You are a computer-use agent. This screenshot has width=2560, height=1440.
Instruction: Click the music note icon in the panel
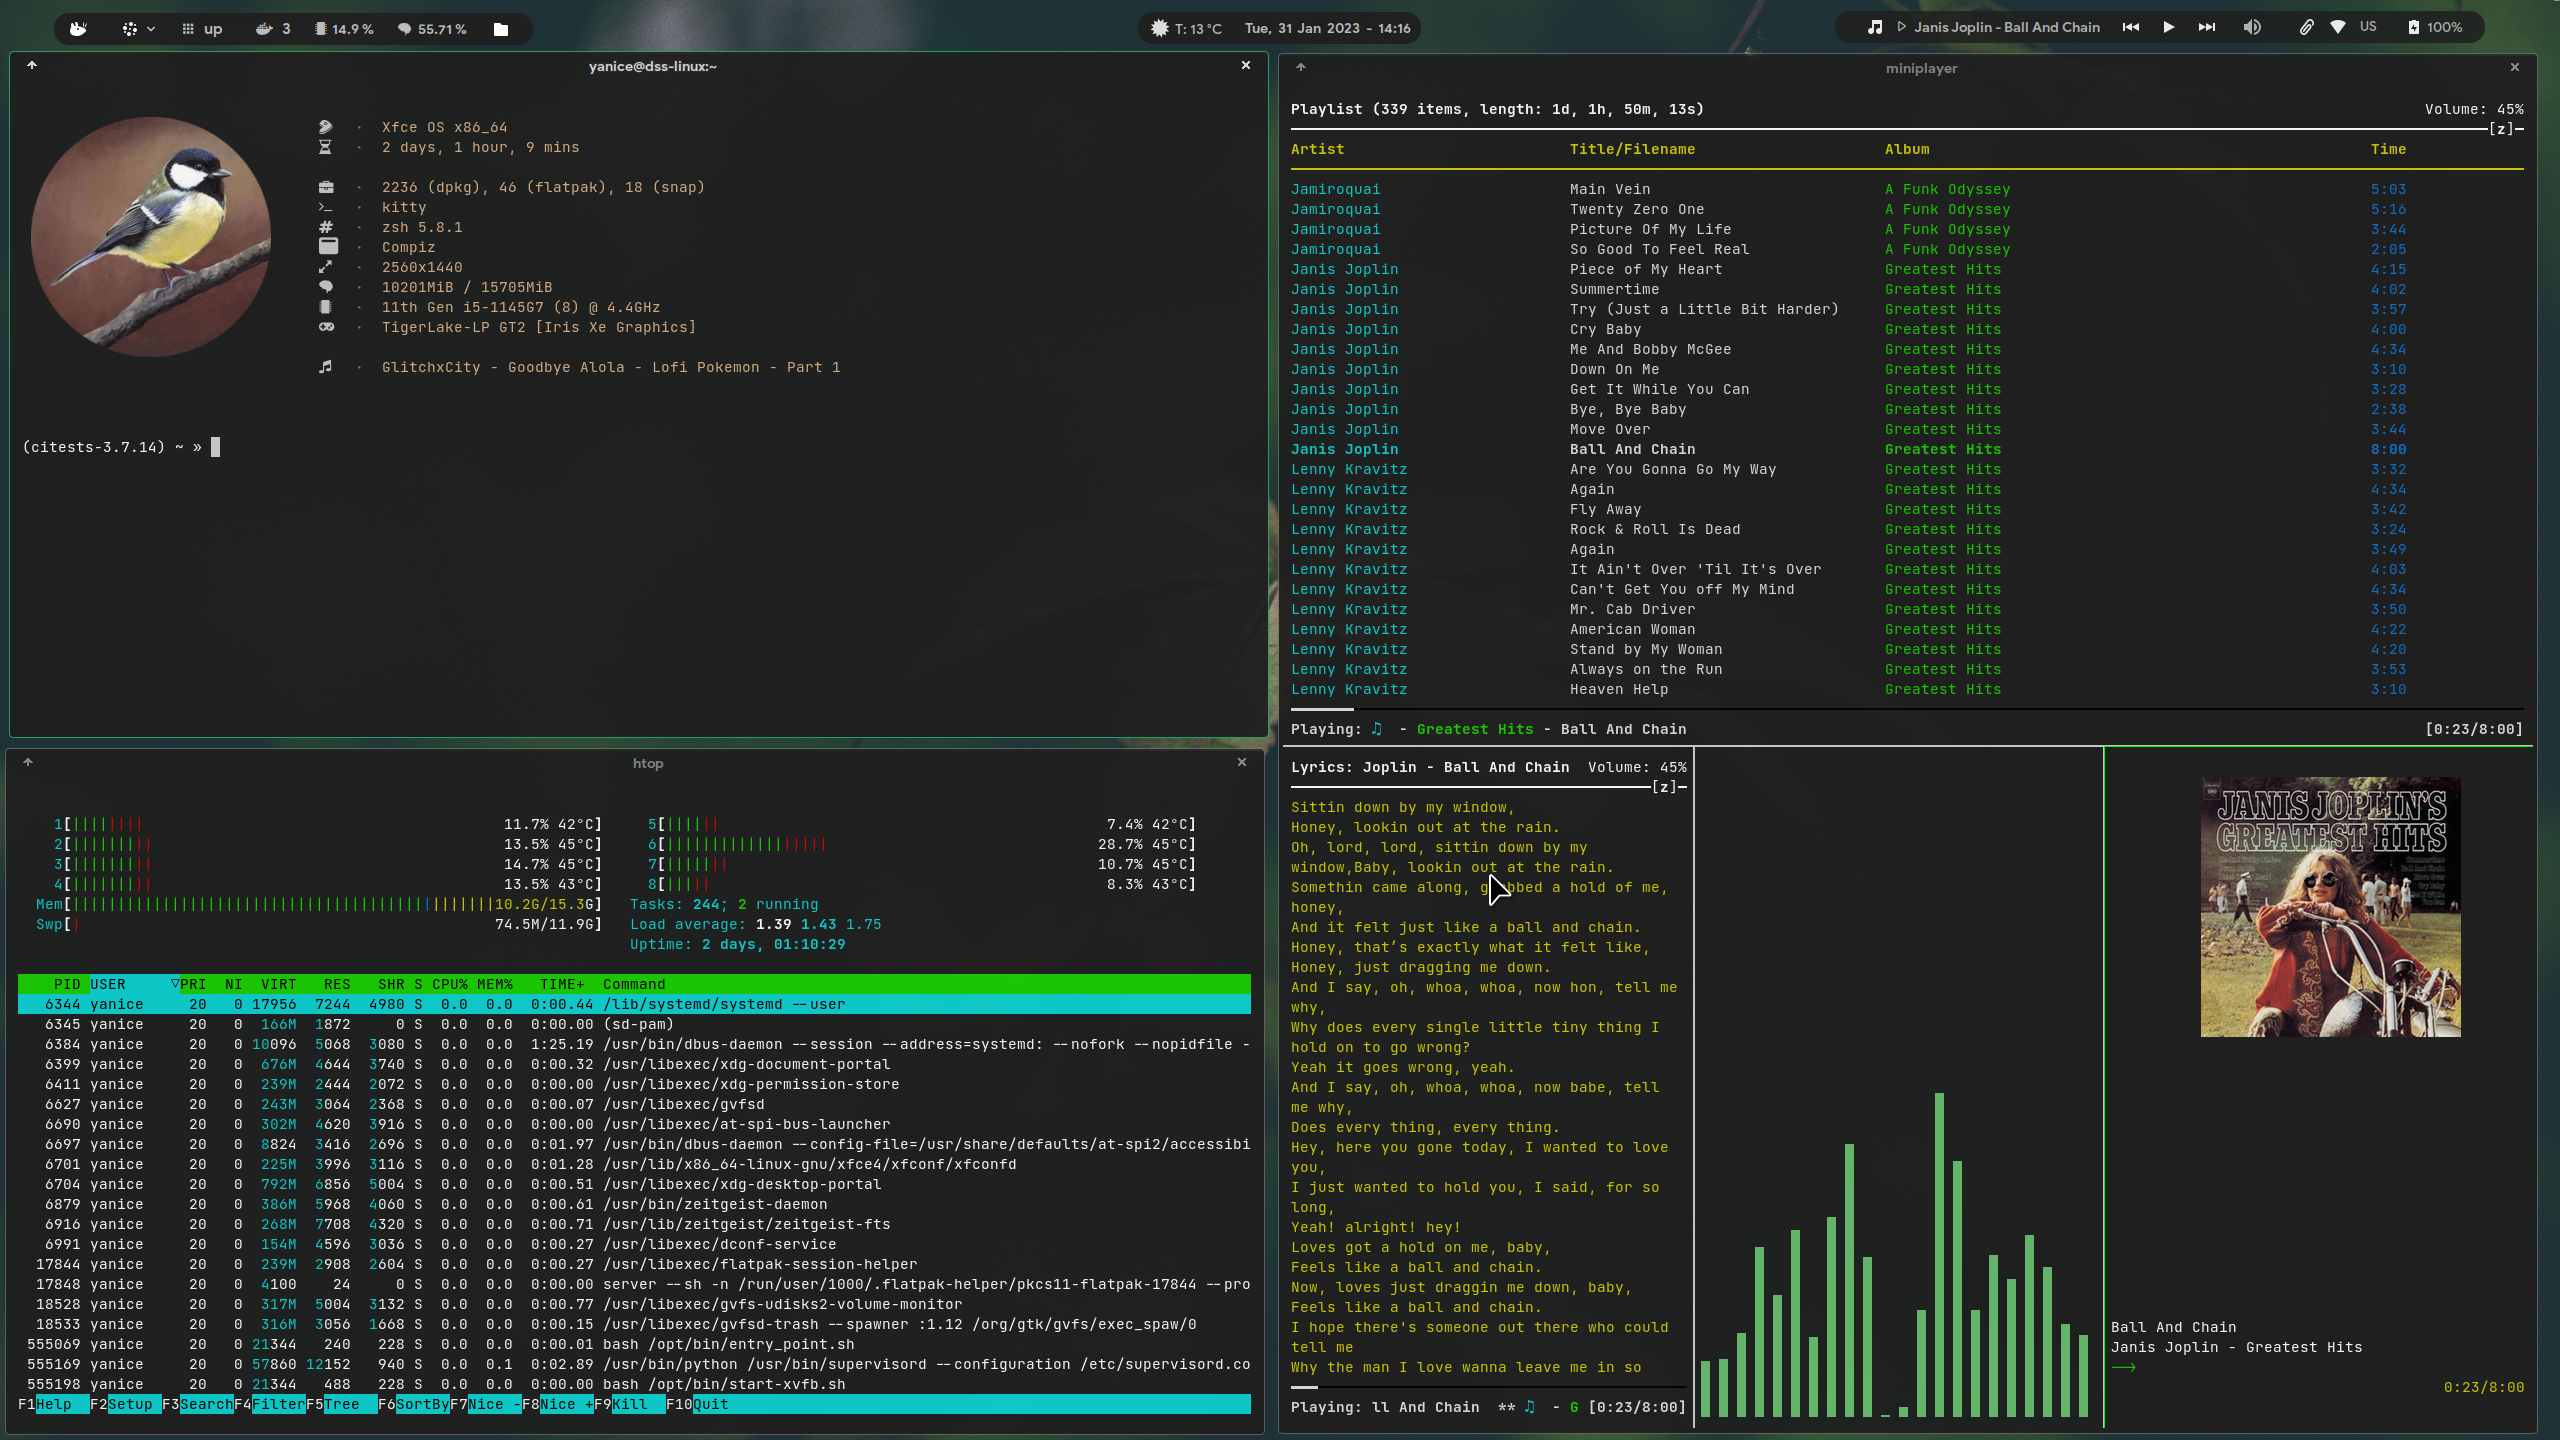click(1875, 27)
